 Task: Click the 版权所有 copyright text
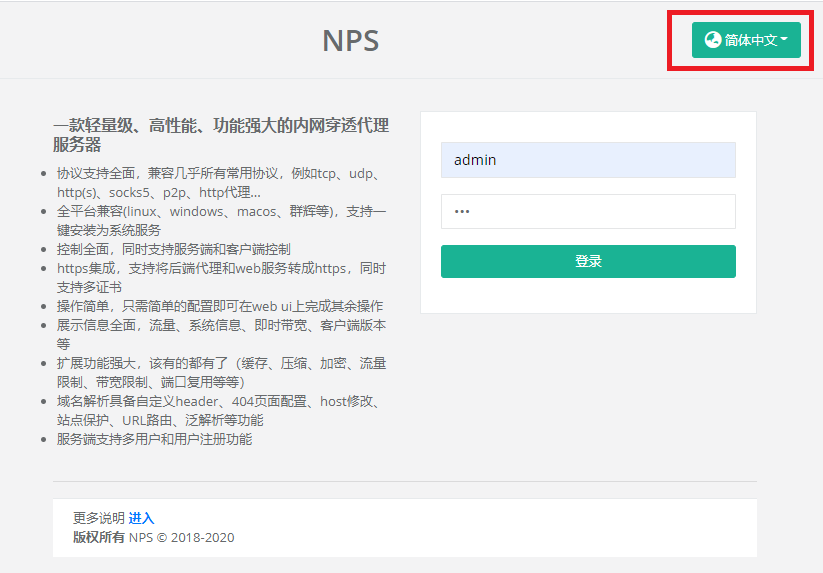pyautogui.click(x=99, y=537)
